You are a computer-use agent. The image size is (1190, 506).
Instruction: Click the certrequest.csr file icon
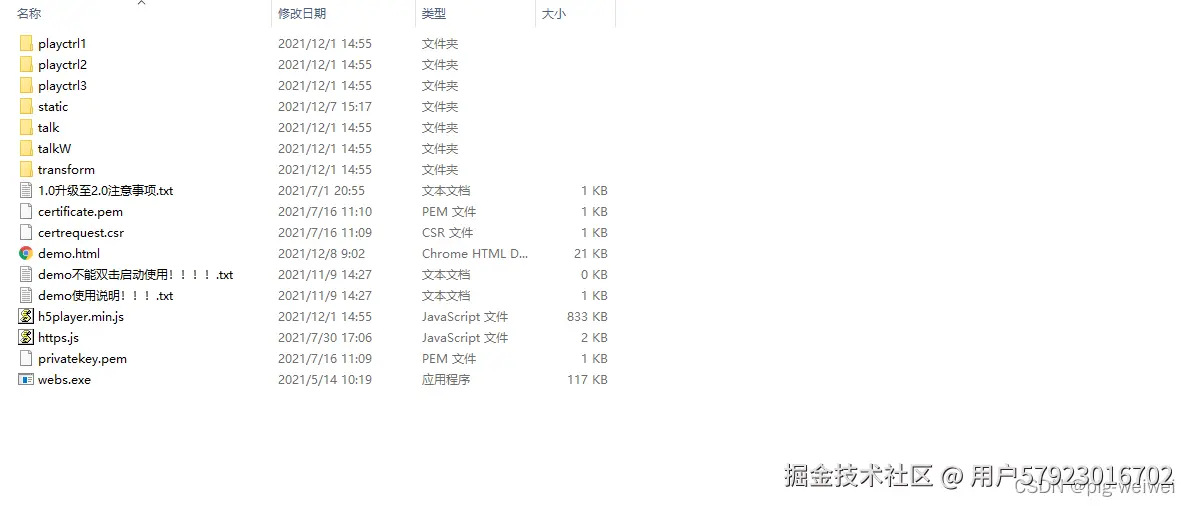[26, 233]
